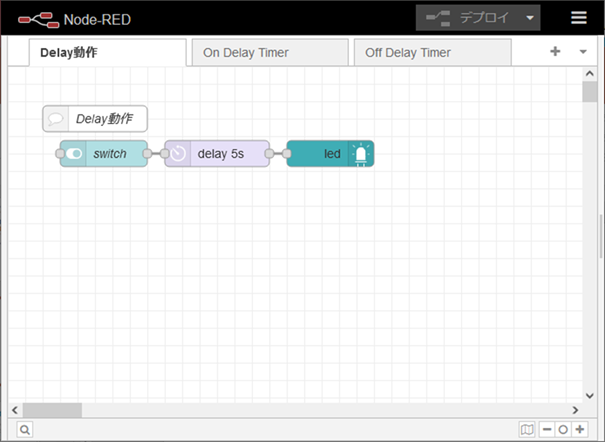Click the horizontal scrollbar thumb
605x442 pixels.
pos(52,409)
